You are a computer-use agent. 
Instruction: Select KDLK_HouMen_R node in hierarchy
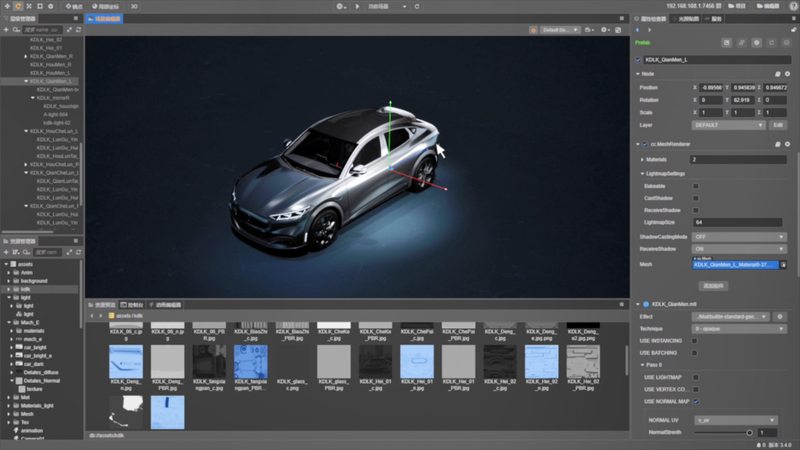click(x=51, y=64)
